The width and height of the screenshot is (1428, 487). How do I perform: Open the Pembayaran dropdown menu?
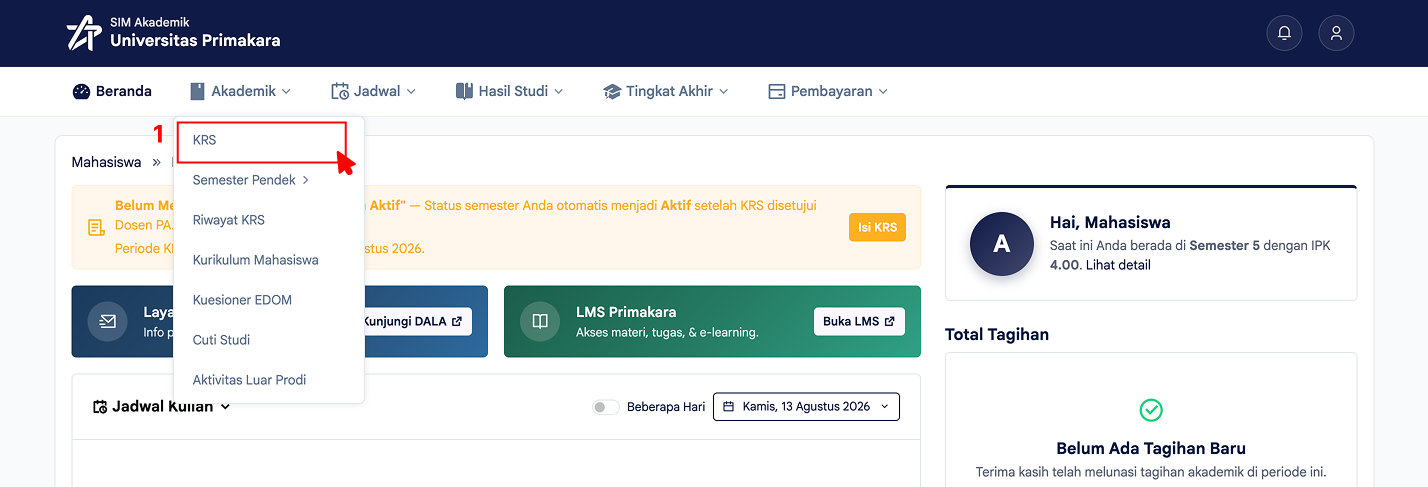click(x=828, y=91)
